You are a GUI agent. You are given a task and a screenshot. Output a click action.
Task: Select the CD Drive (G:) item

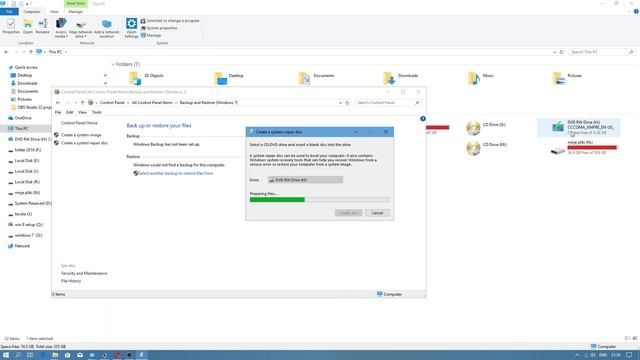pos(487,127)
